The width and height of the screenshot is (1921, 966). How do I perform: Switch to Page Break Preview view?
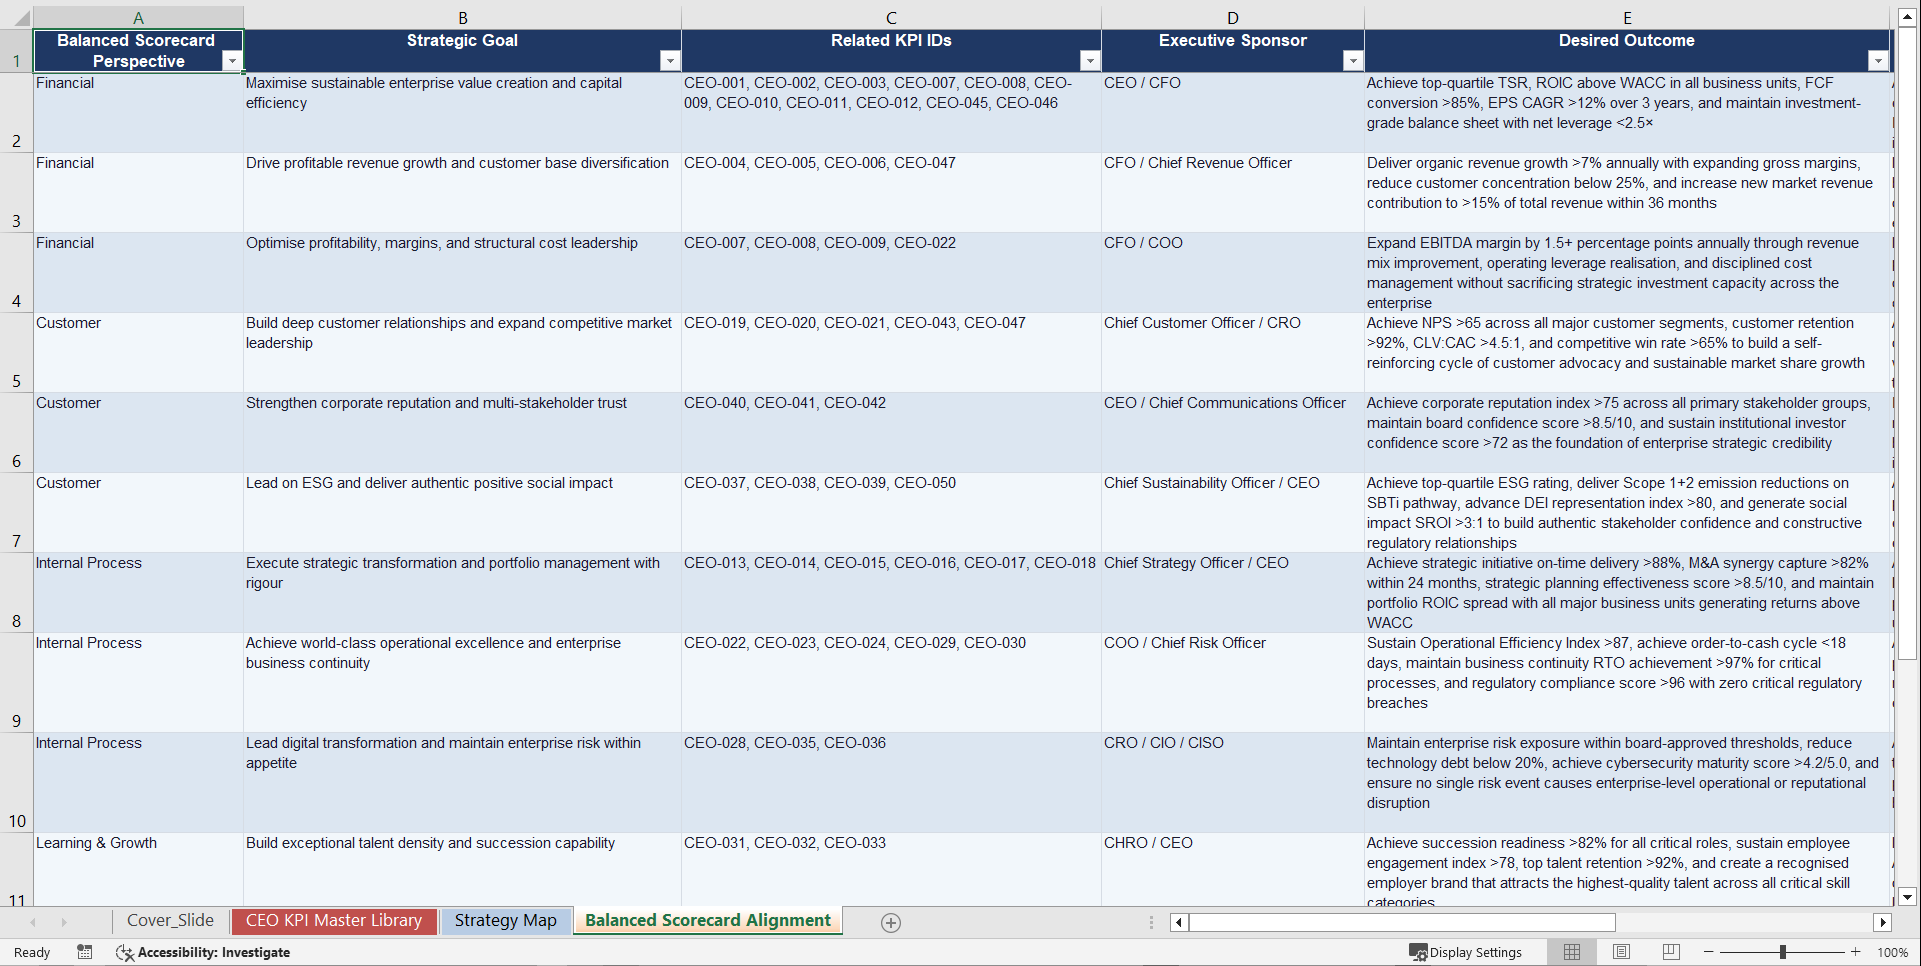(x=1671, y=952)
